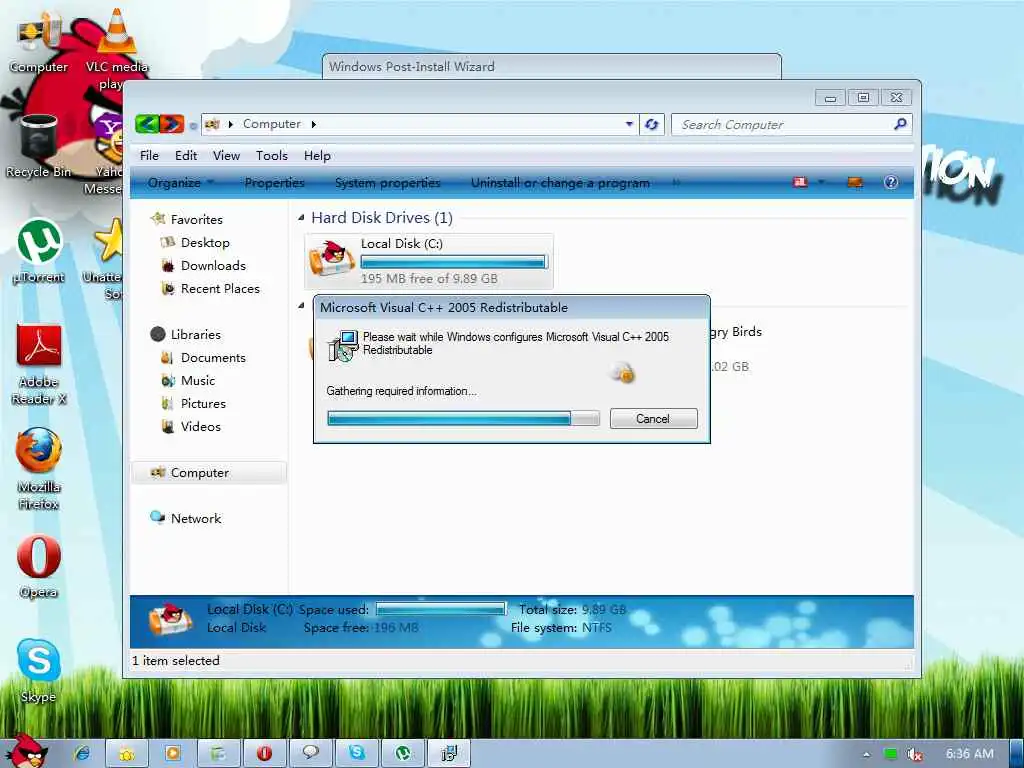This screenshot has width=1024, height=768.
Task: Select Downloads in navigation pane
Action: [x=213, y=265]
